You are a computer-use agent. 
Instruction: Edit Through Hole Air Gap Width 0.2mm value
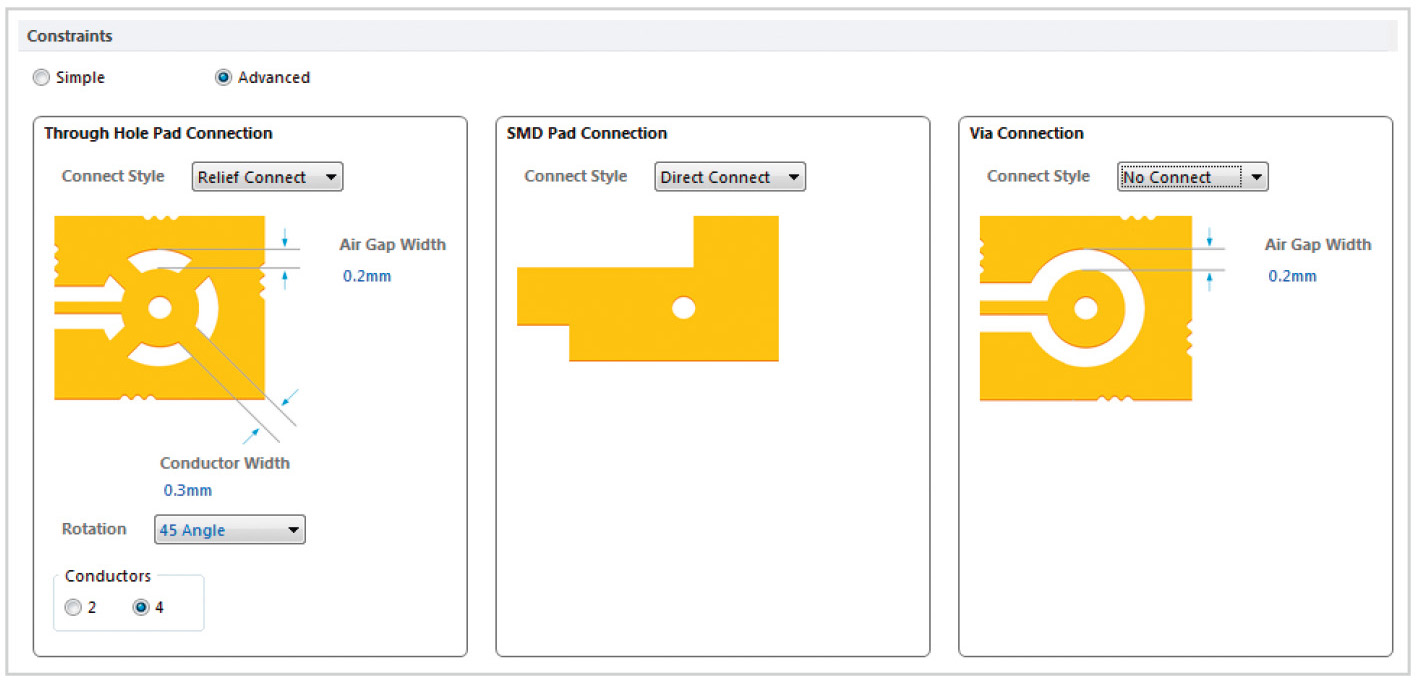[367, 276]
